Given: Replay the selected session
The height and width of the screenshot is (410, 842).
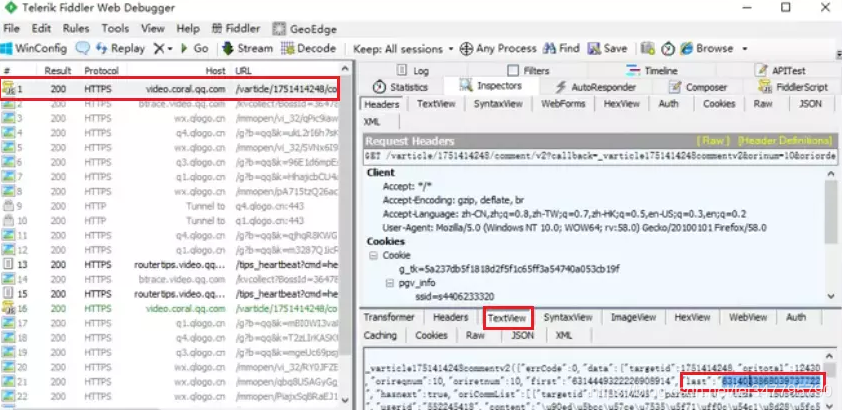Looking at the screenshot, I should pyautogui.click(x=120, y=48).
